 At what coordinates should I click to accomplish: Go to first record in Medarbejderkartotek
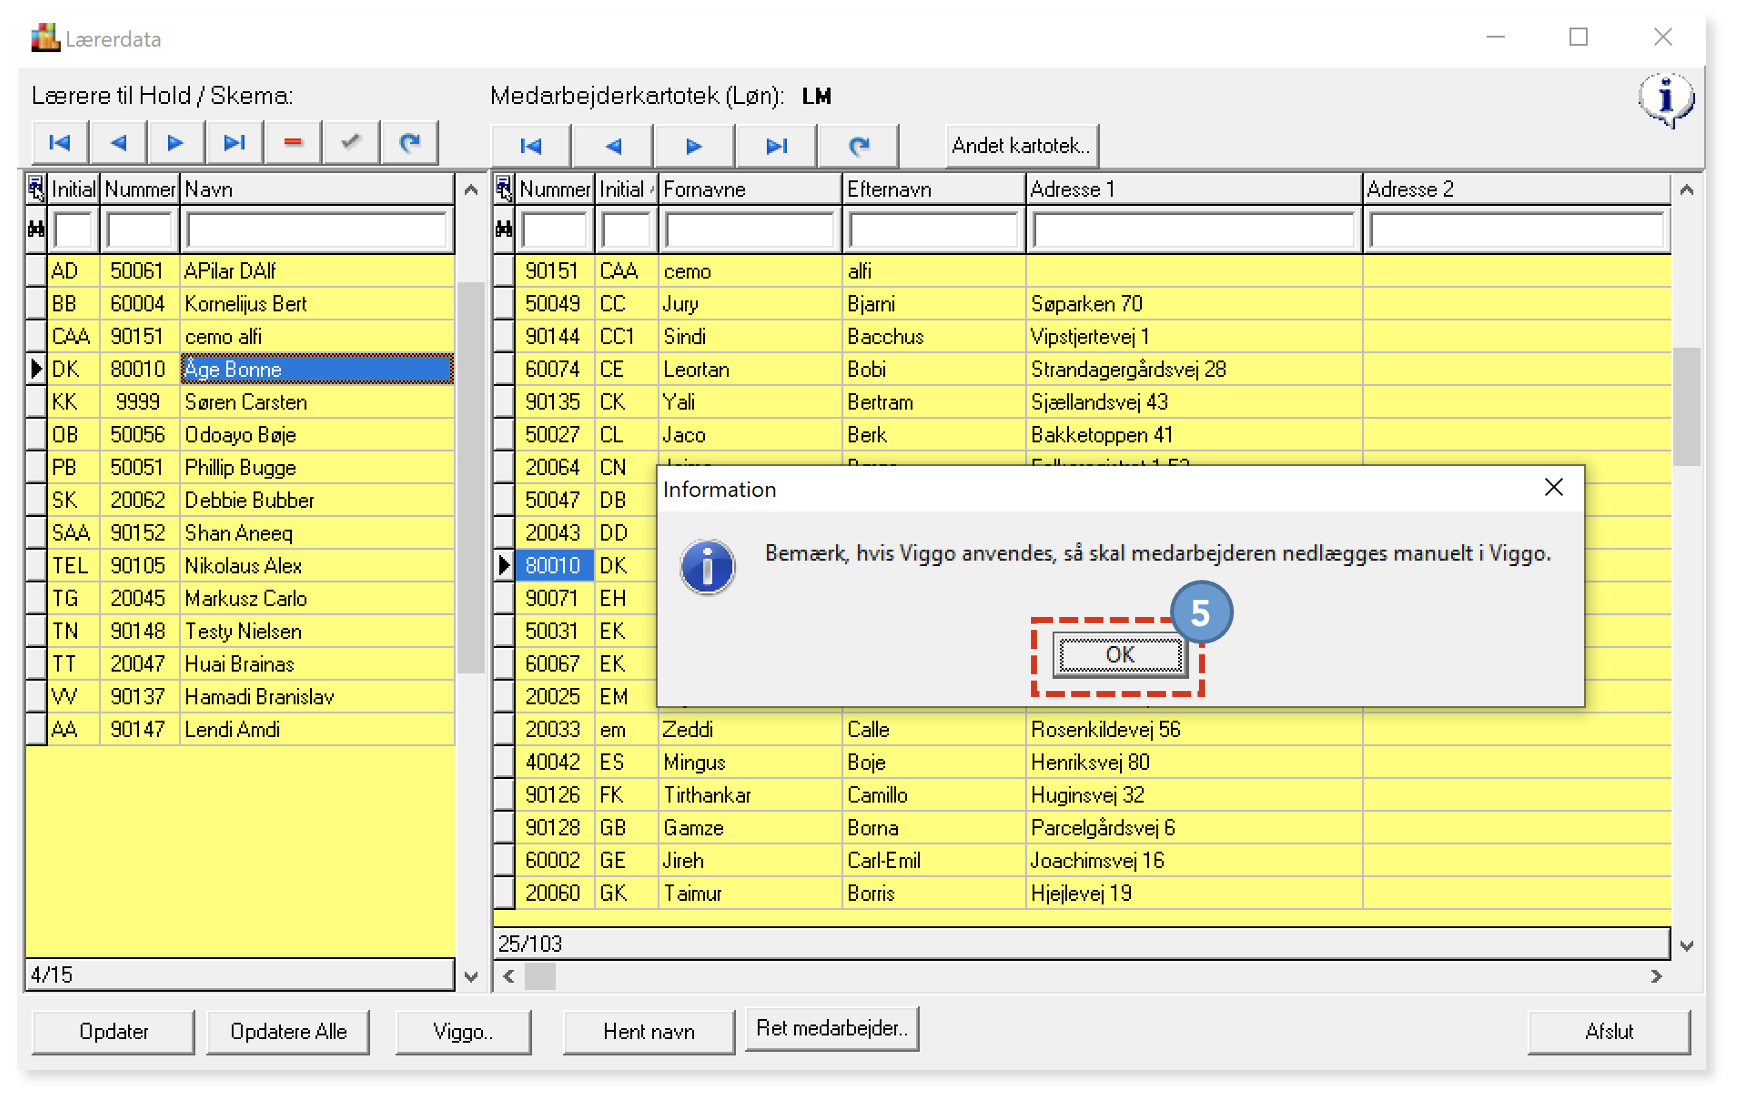pyautogui.click(x=531, y=146)
